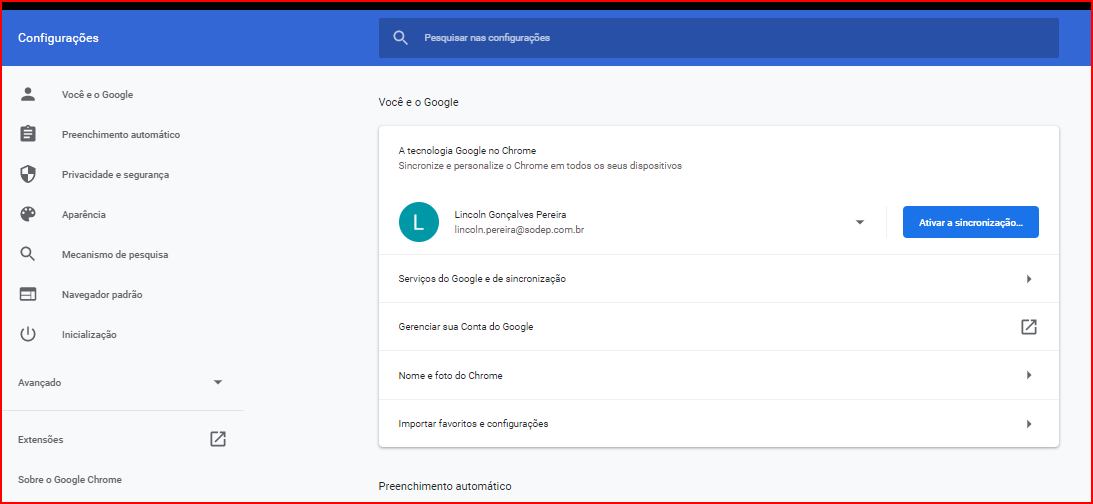The image size is (1093, 504).
Task: Click the Você e o Google heading above the card
Action: pos(418,102)
